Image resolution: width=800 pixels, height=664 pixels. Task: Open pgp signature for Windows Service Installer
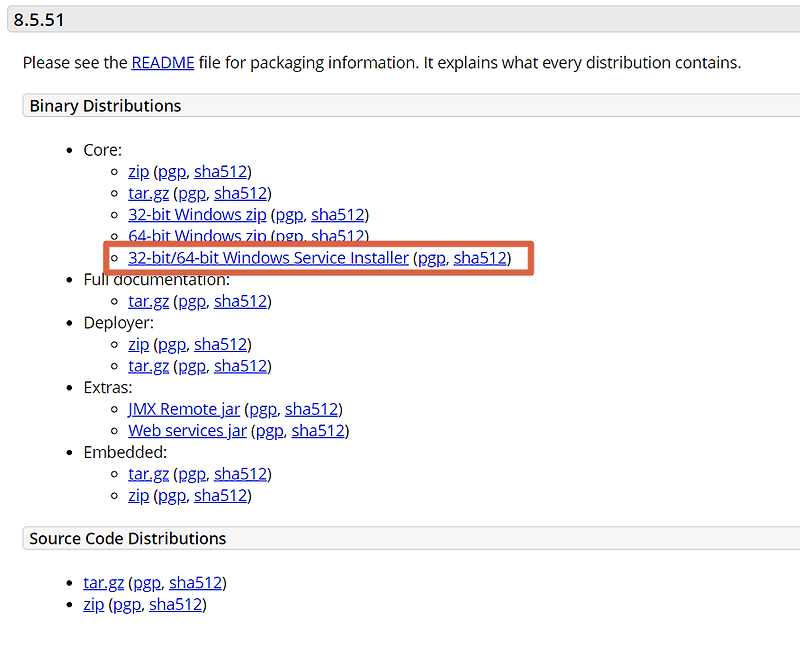pos(431,258)
